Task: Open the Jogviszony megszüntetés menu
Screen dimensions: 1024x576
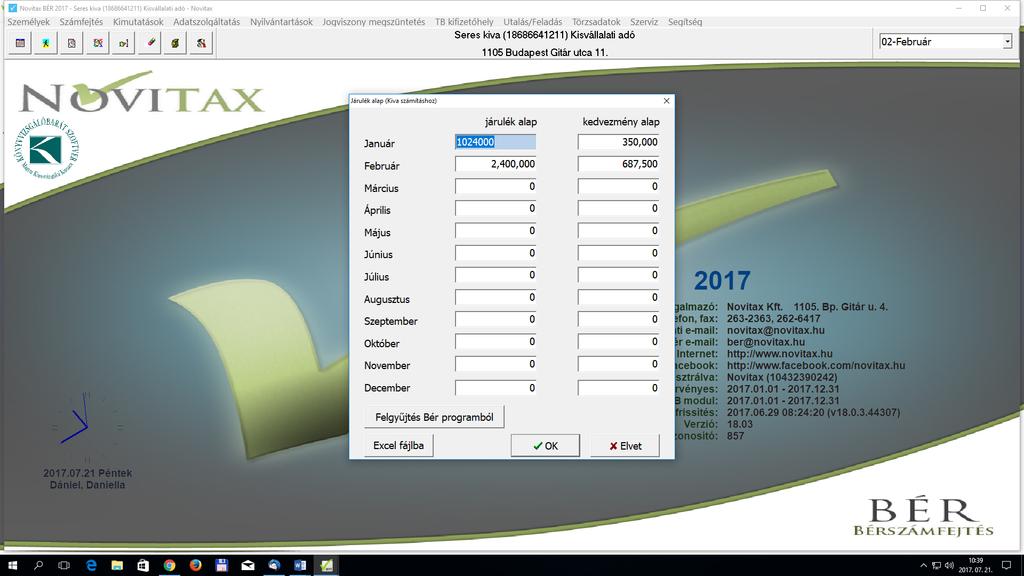Action: (x=374, y=22)
